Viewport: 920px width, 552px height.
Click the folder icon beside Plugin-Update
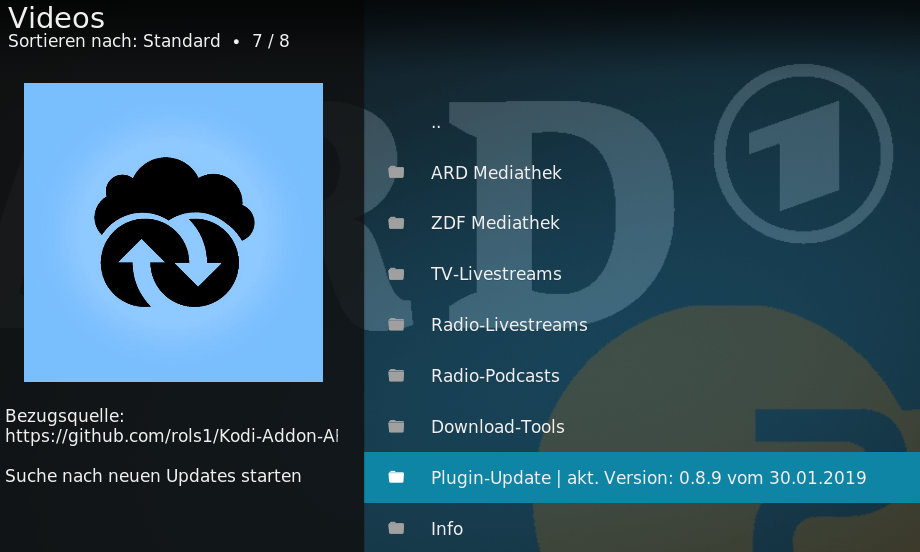(396, 477)
